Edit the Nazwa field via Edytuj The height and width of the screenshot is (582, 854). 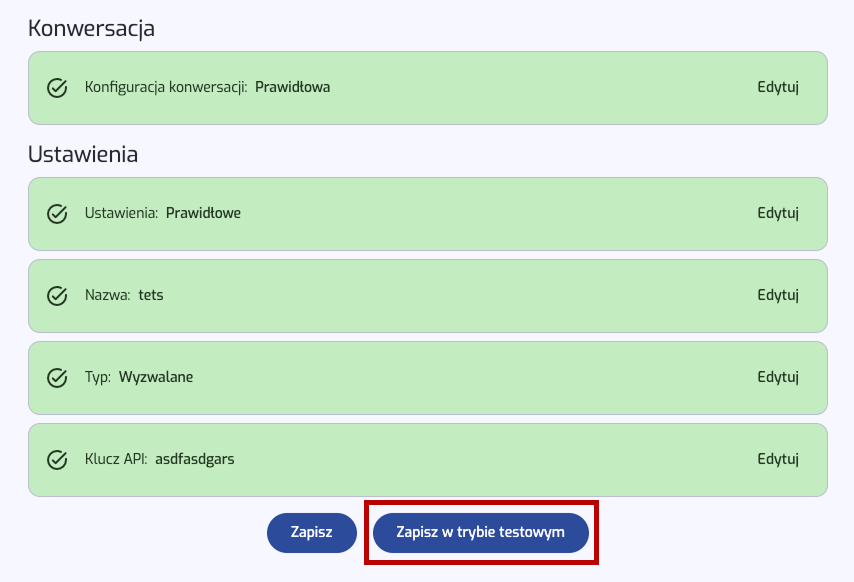point(778,296)
